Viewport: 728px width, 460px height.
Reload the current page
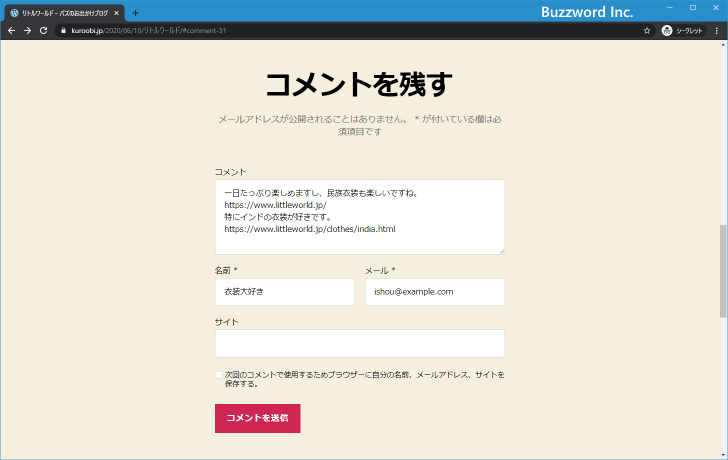click(x=43, y=31)
